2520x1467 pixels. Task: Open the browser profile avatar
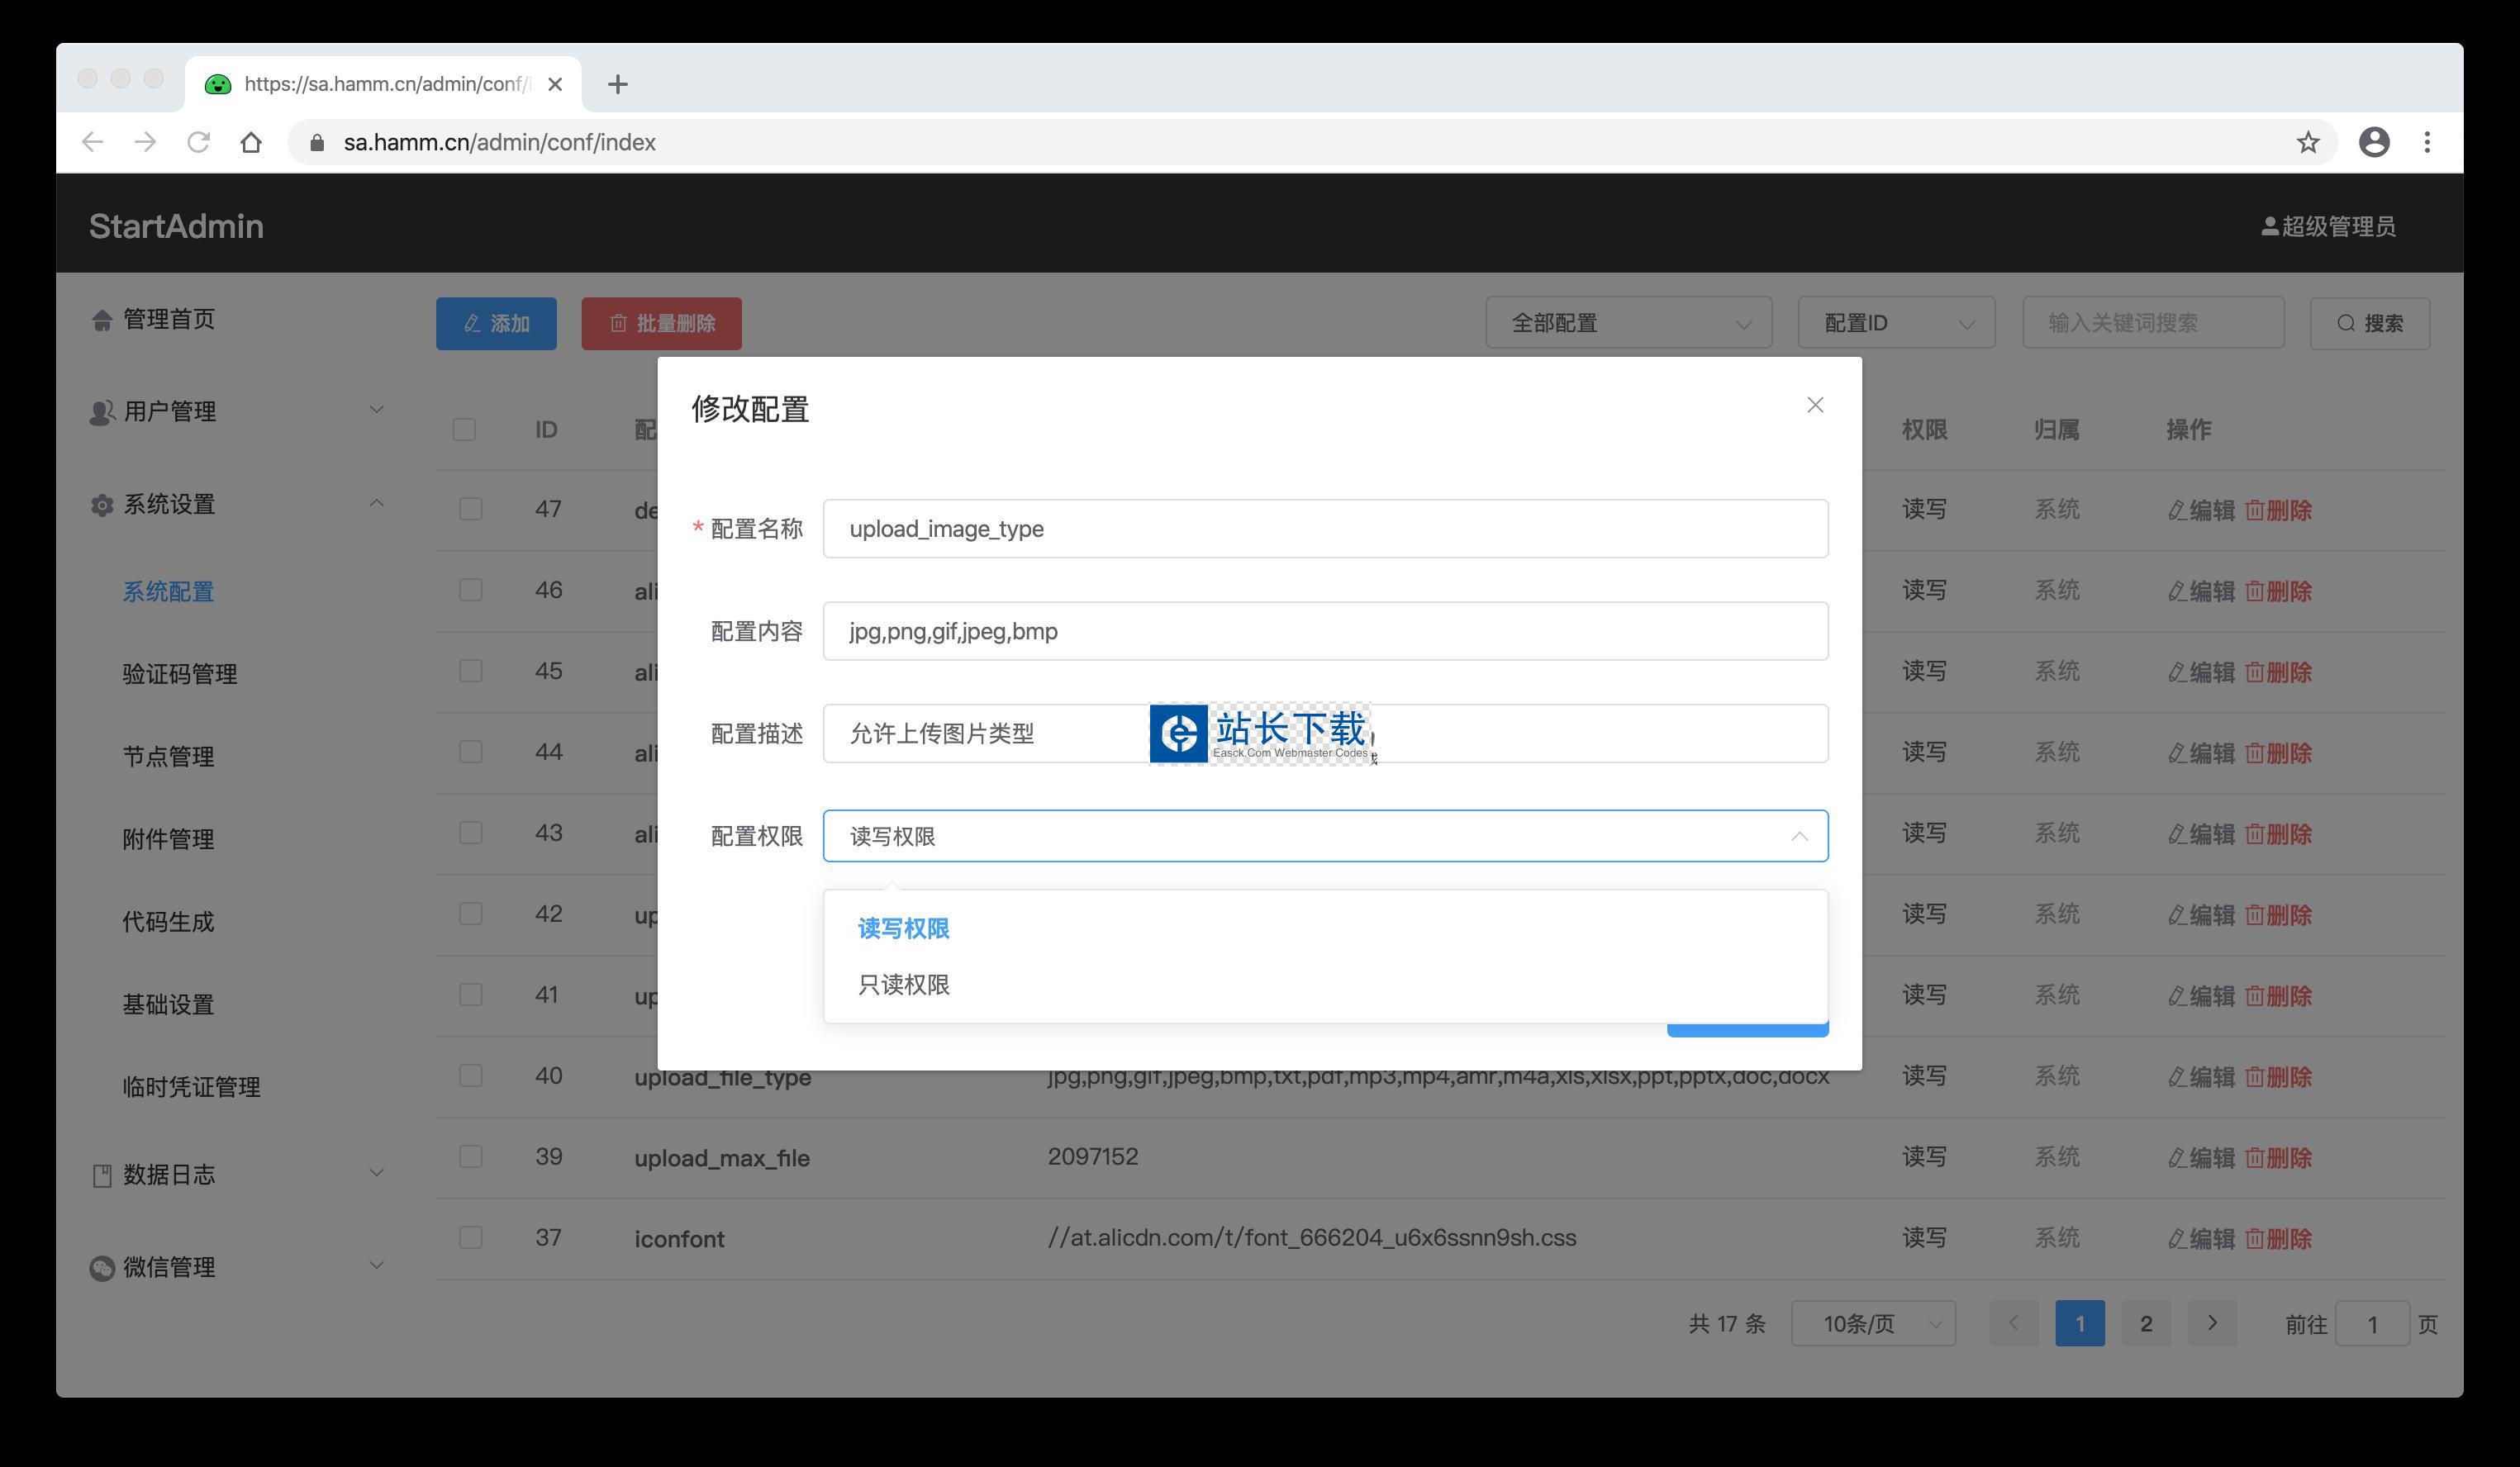coord(2374,142)
